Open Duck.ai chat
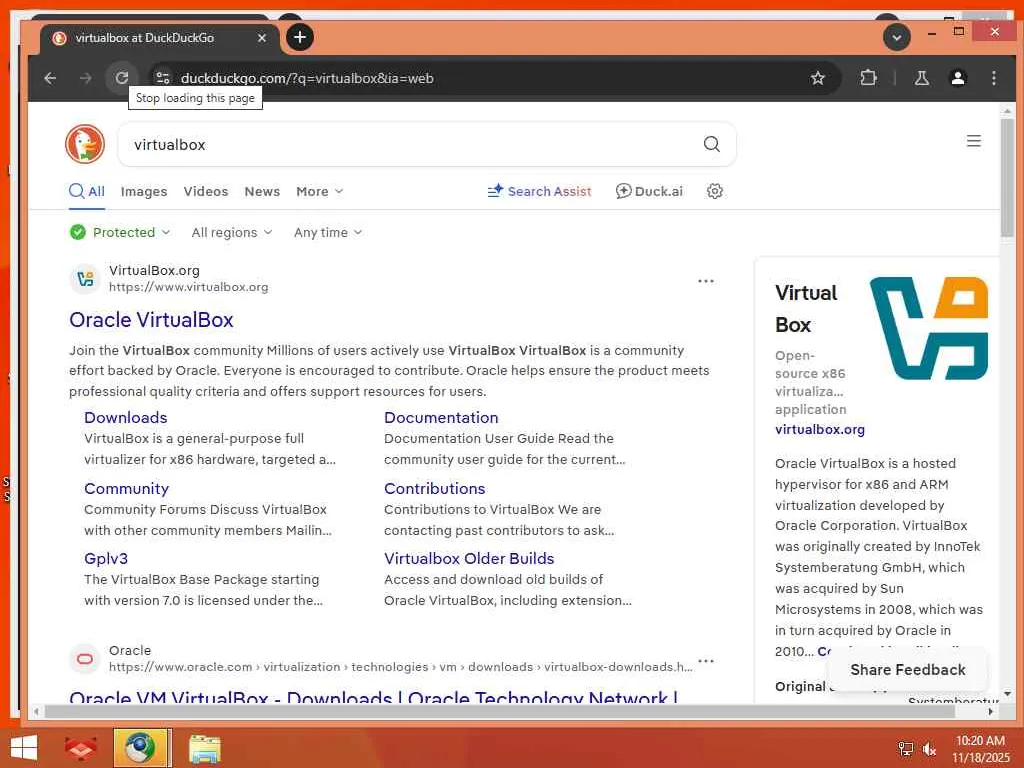Screen dimensions: 1024x768 [x=649, y=191]
